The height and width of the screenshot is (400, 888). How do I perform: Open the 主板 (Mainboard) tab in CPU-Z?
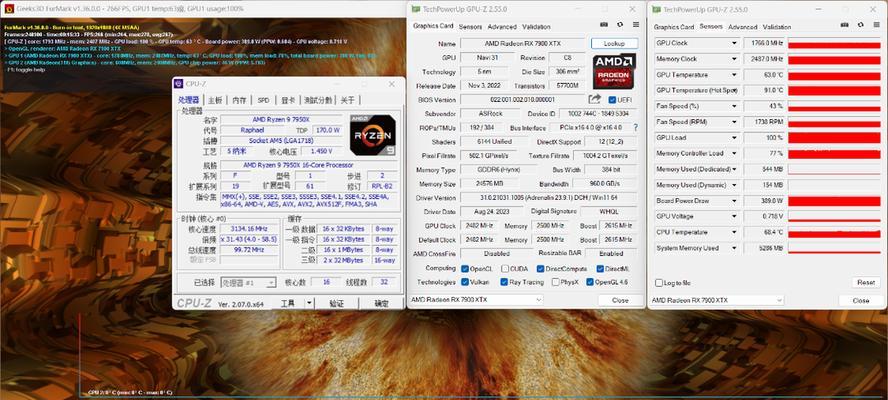click(215, 100)
